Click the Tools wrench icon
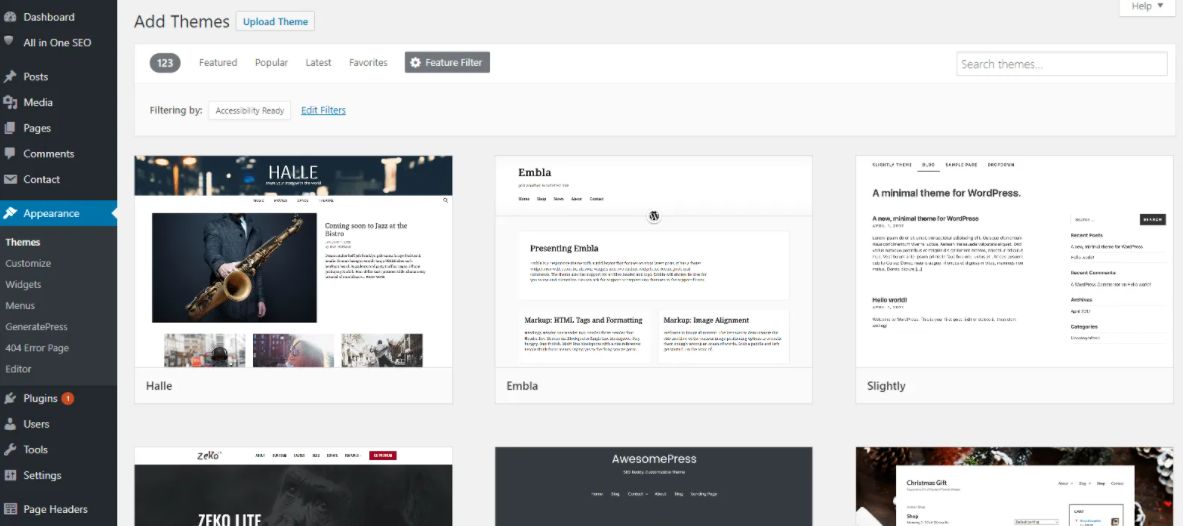 point(10,450)
